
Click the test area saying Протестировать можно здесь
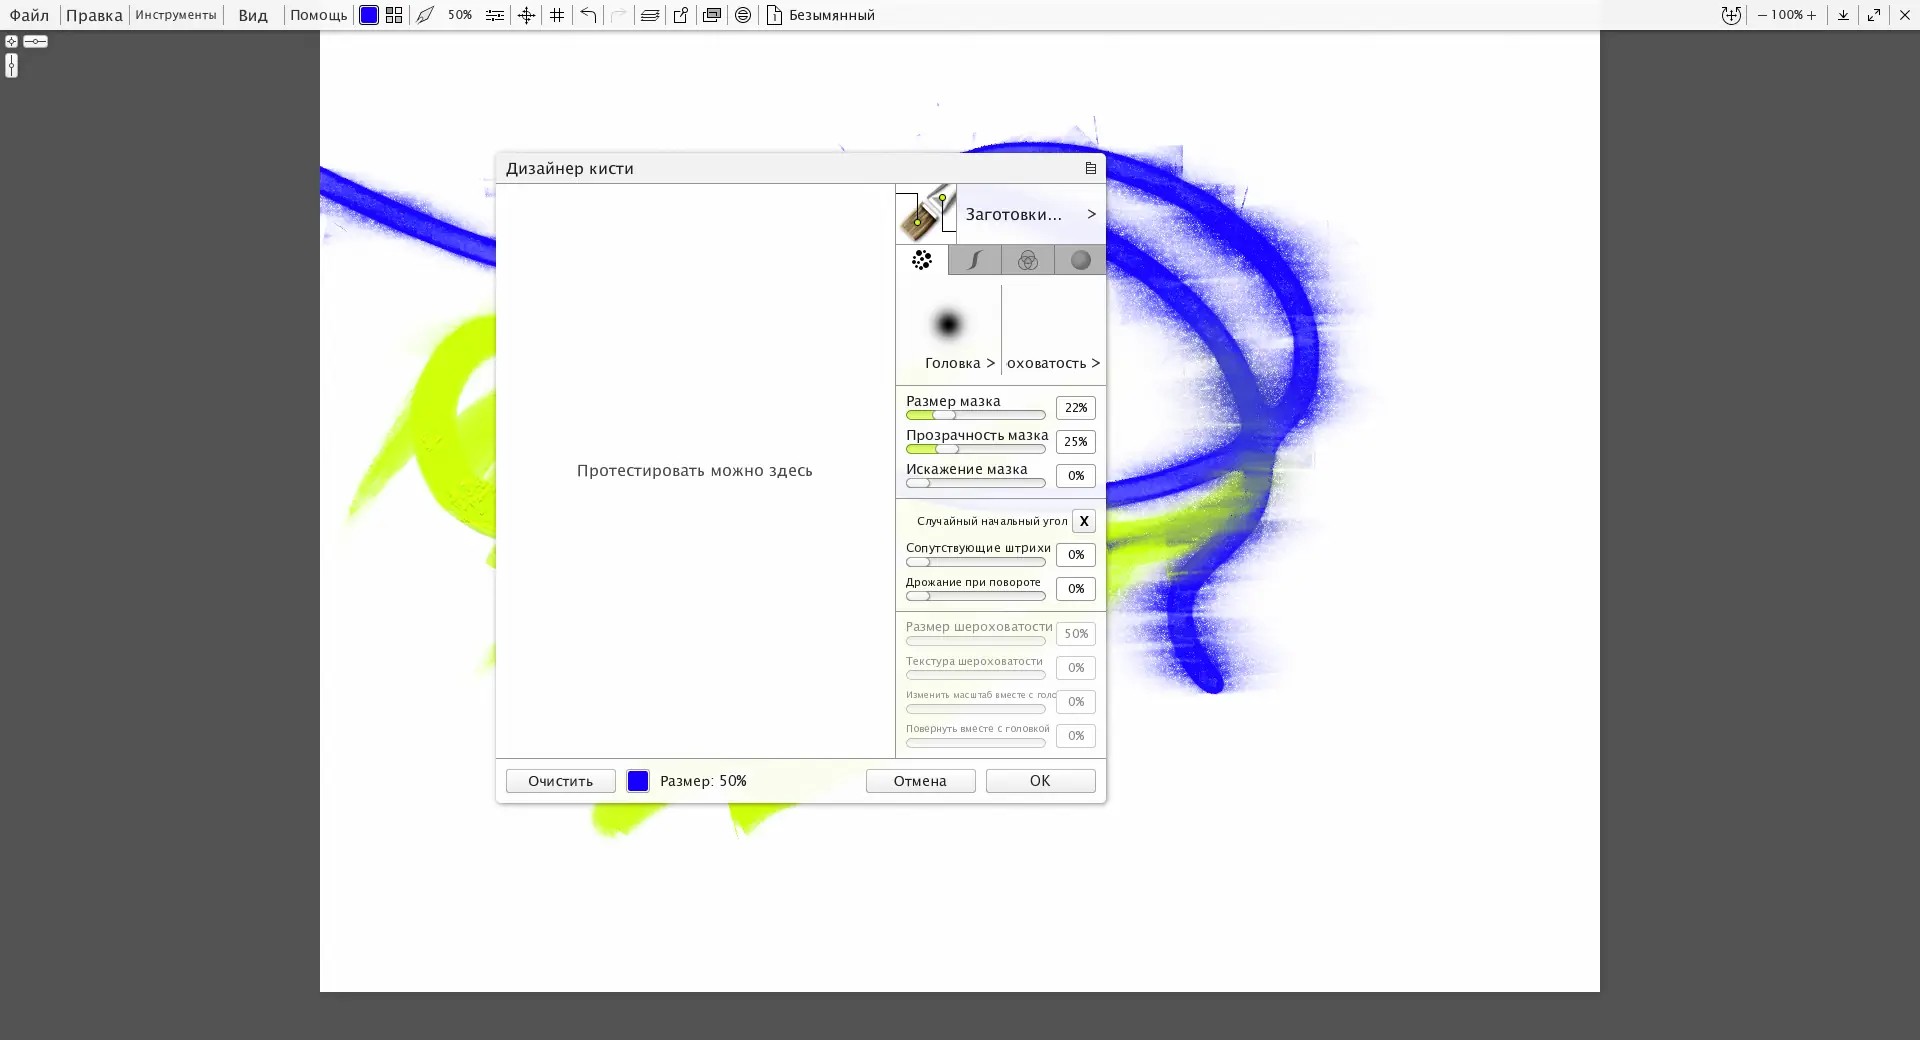695,470
